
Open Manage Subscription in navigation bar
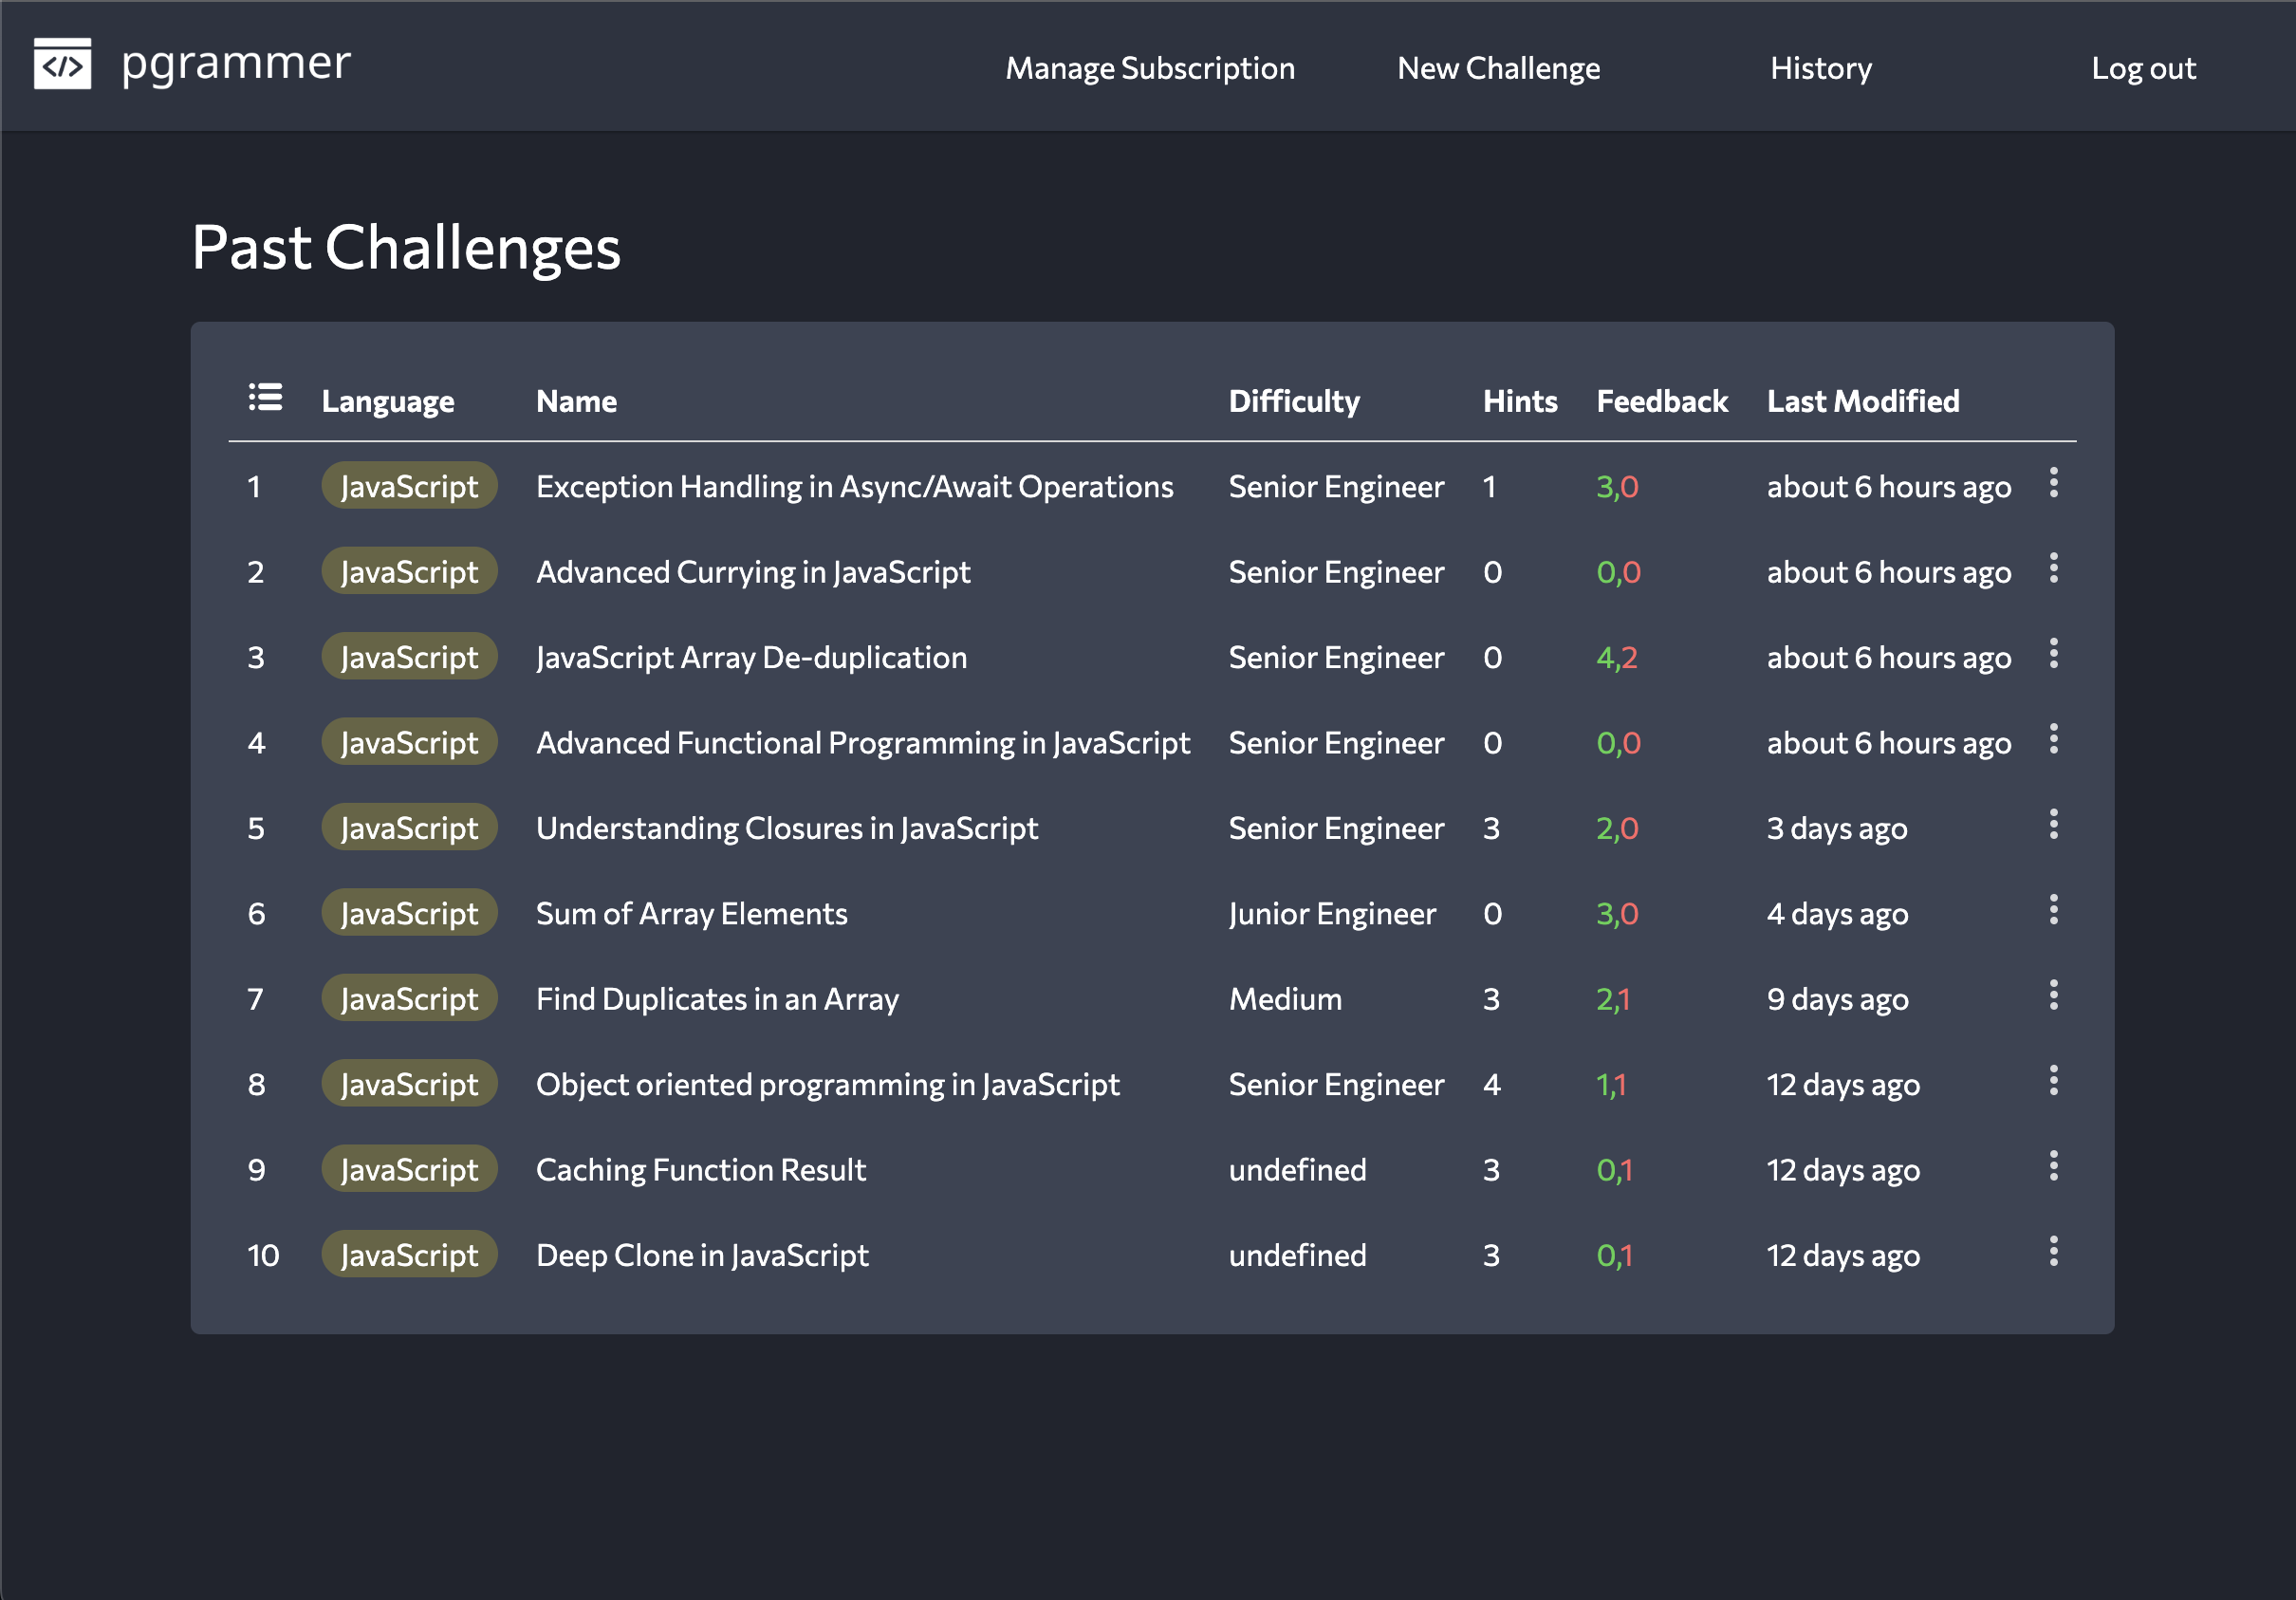(1149, 68)
